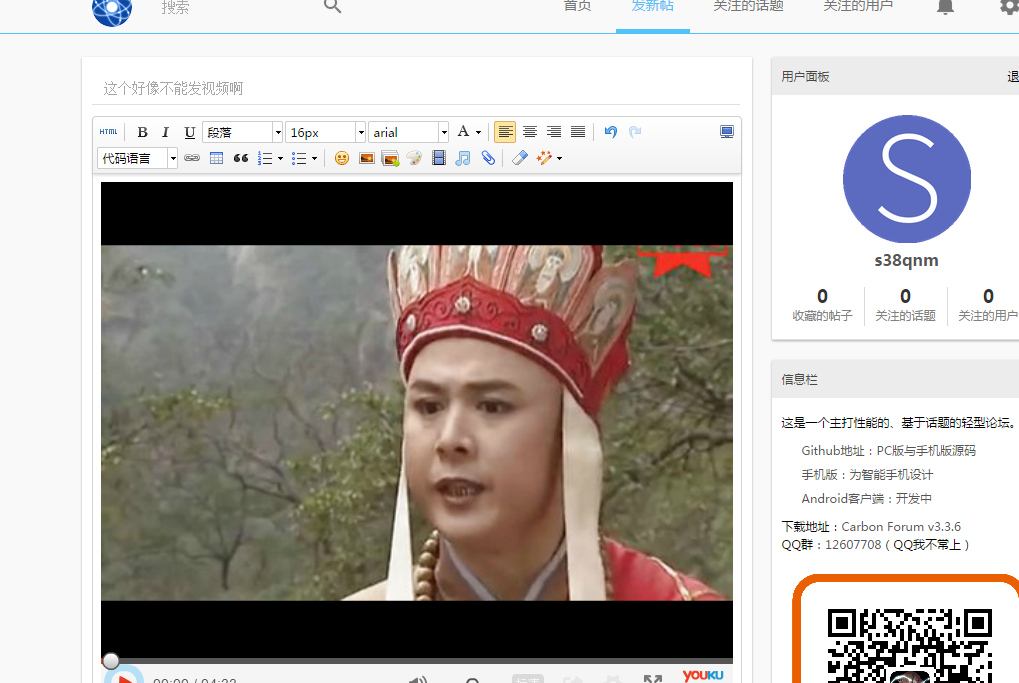
Task: Insert a hyperlink
Action: [192, 158]
